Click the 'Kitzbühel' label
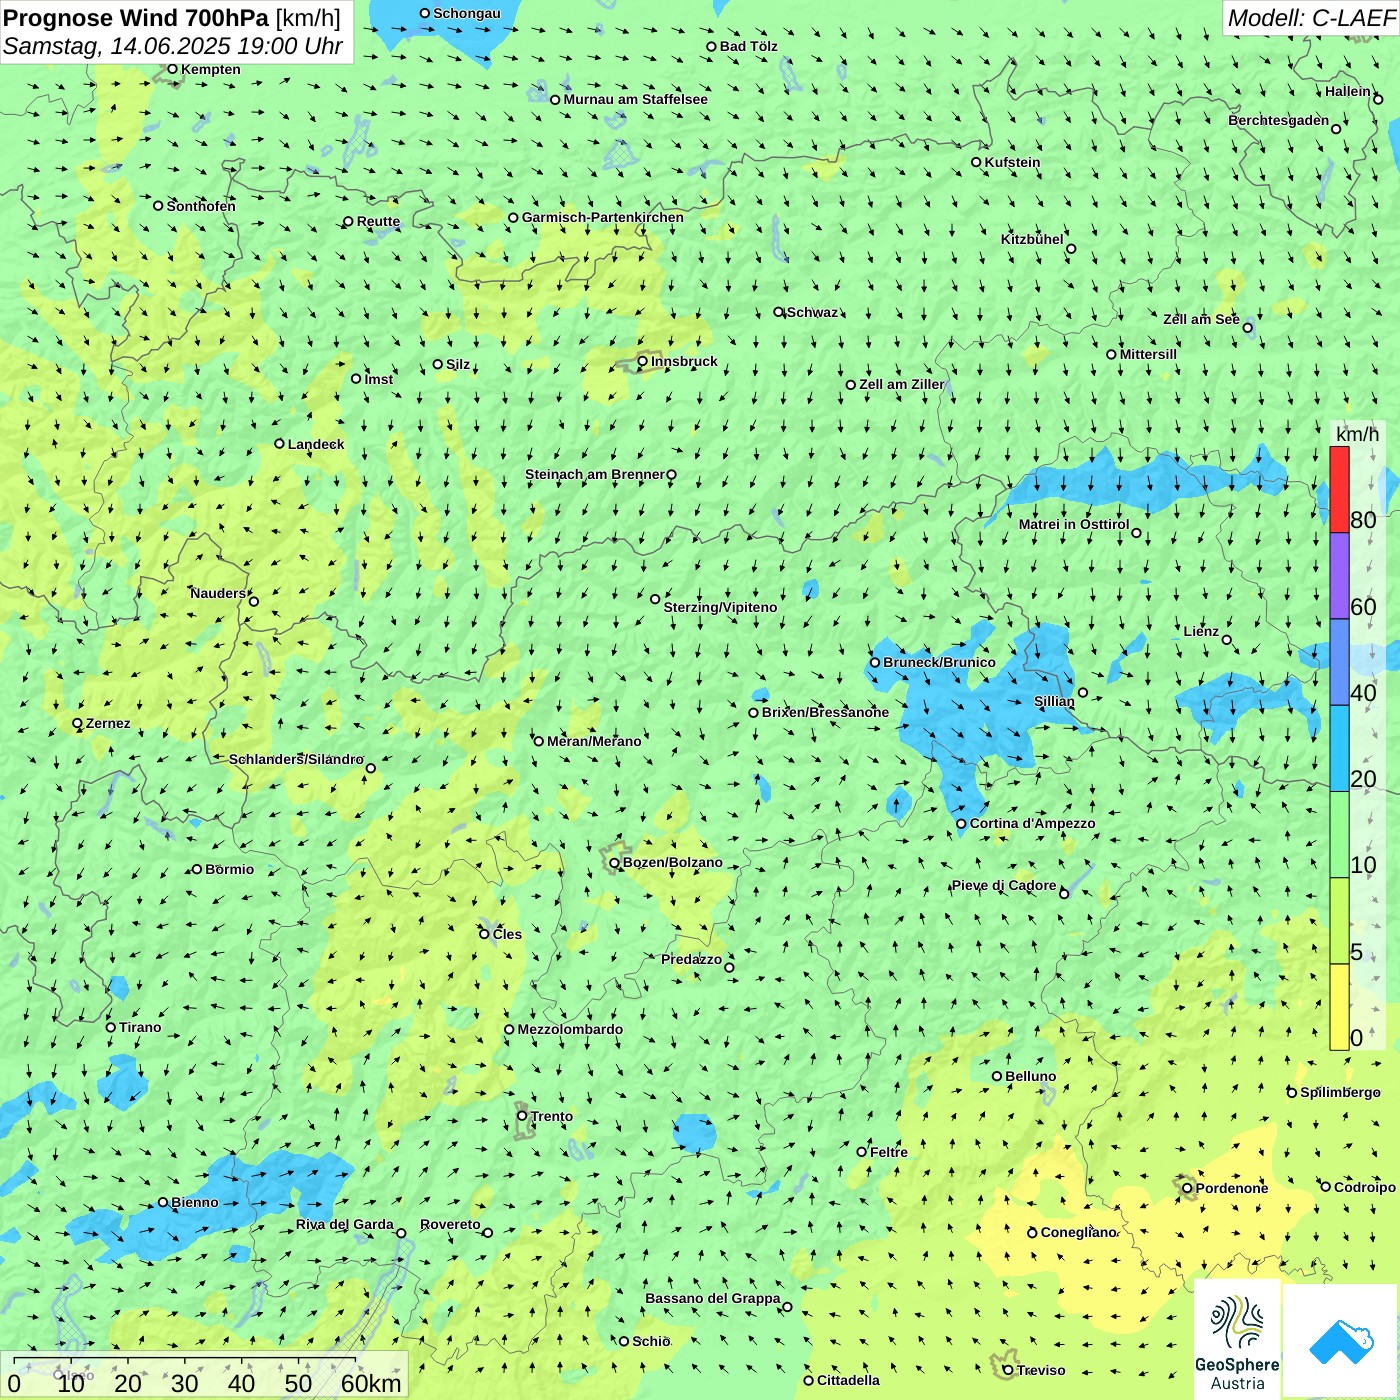The image size is (1400, 1400). point(1032,239)
